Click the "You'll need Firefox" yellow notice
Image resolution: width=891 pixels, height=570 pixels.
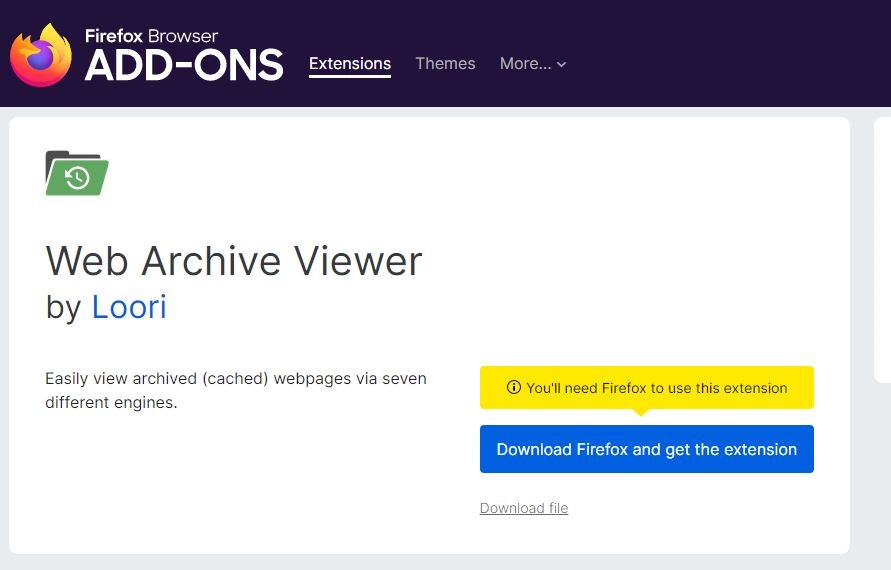pyautogui.click(x=656, y=388)
